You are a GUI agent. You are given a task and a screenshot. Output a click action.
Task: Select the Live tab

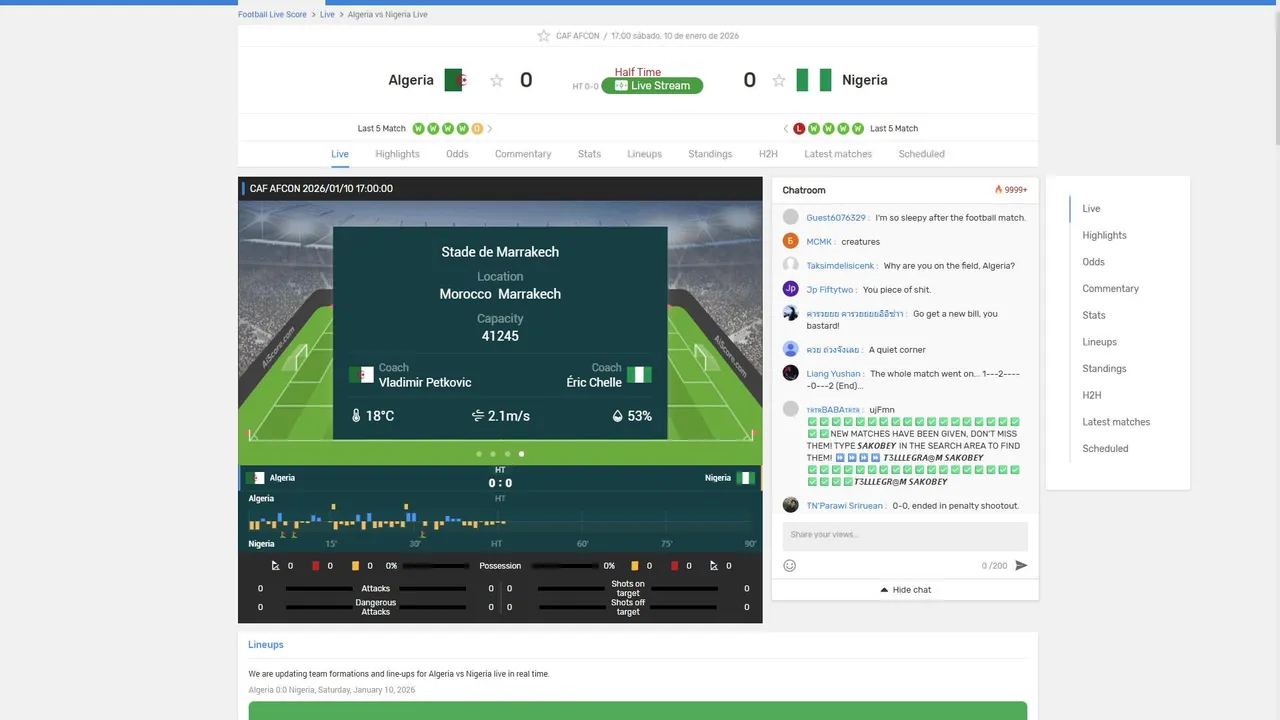[340, 154]
